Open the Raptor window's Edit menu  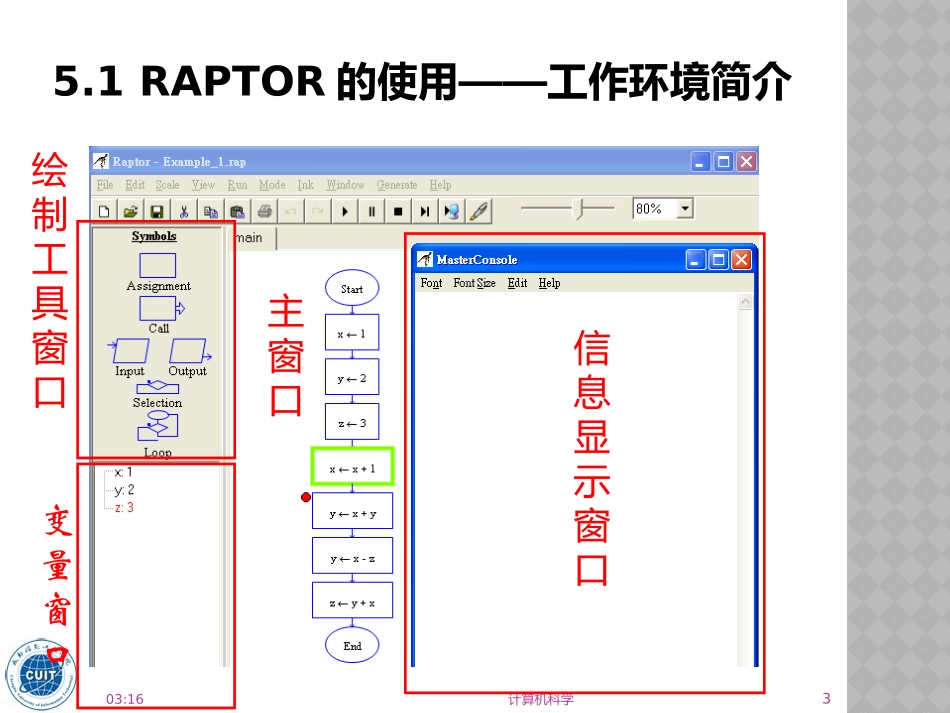[x=135, y=185]
